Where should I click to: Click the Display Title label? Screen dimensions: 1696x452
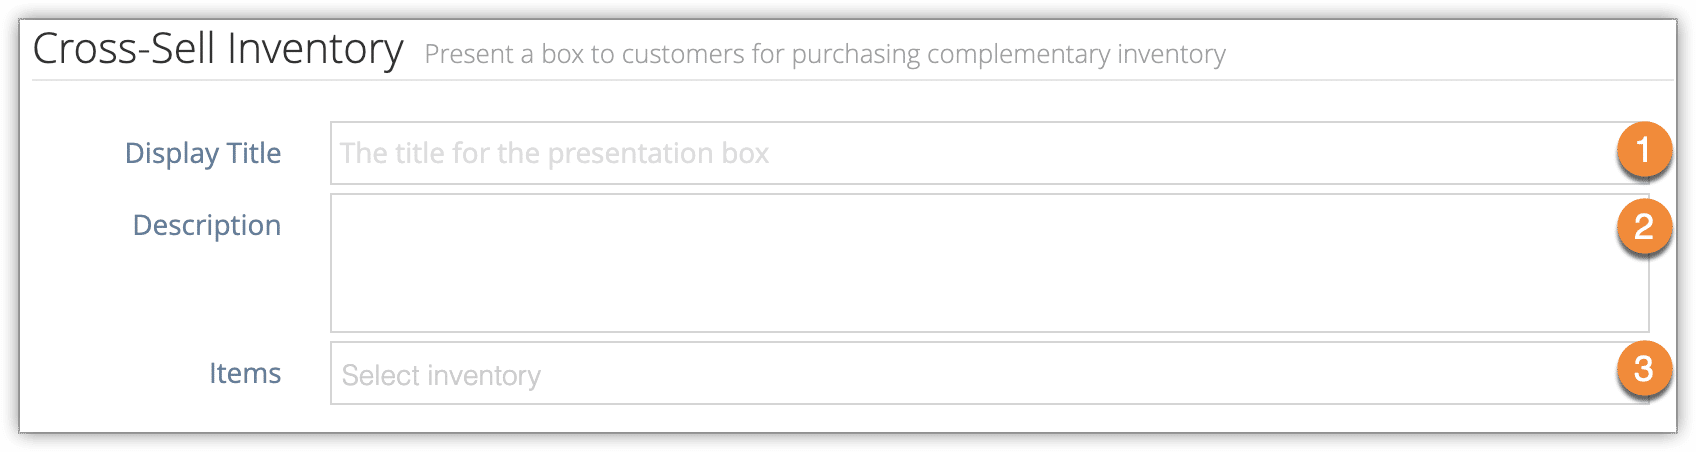[203, 153]
